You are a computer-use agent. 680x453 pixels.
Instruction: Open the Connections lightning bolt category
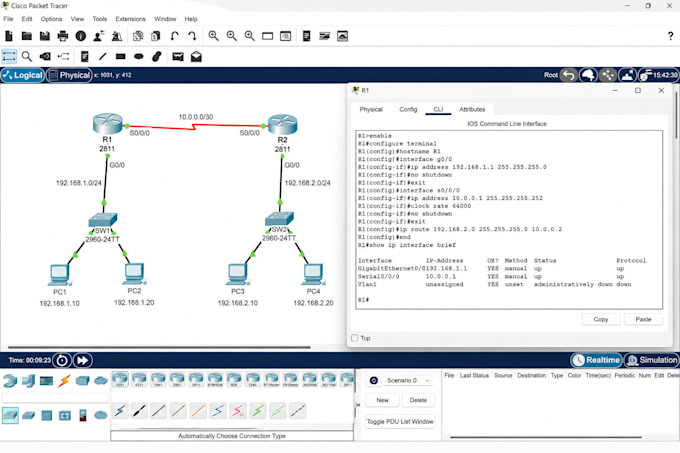point(64,381)
